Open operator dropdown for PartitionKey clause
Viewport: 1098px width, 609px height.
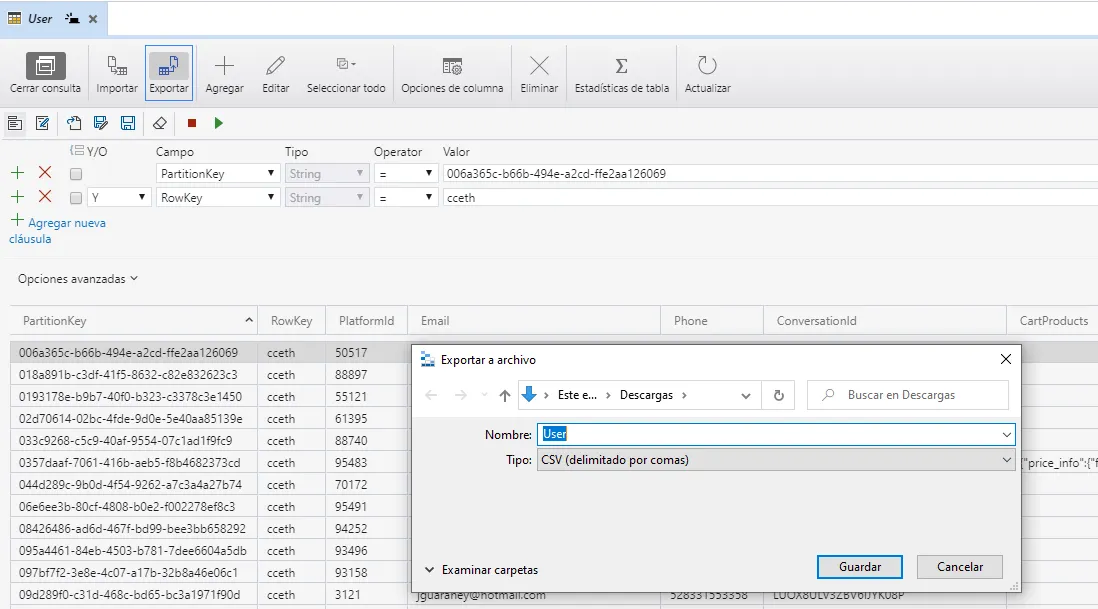[406, 174]
